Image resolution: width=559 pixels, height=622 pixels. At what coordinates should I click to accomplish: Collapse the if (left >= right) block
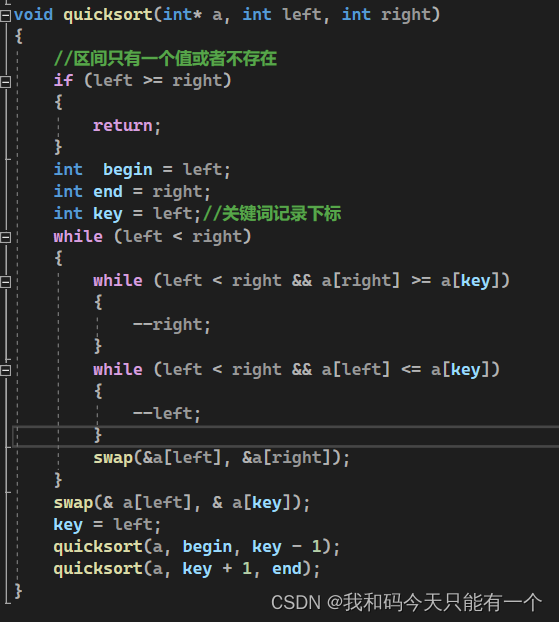6,82
